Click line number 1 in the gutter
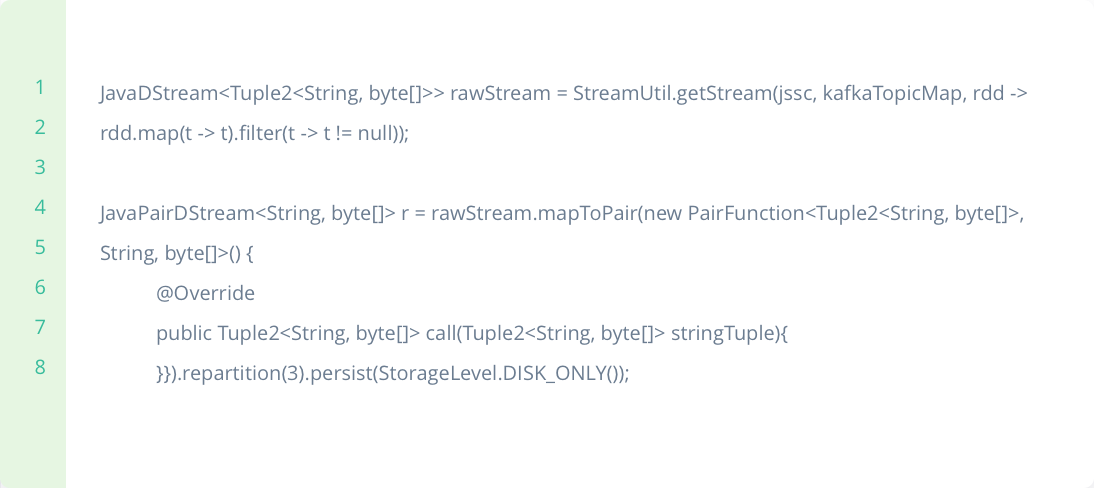Viewport: 1094px width, 488px height. click(40, 87)
